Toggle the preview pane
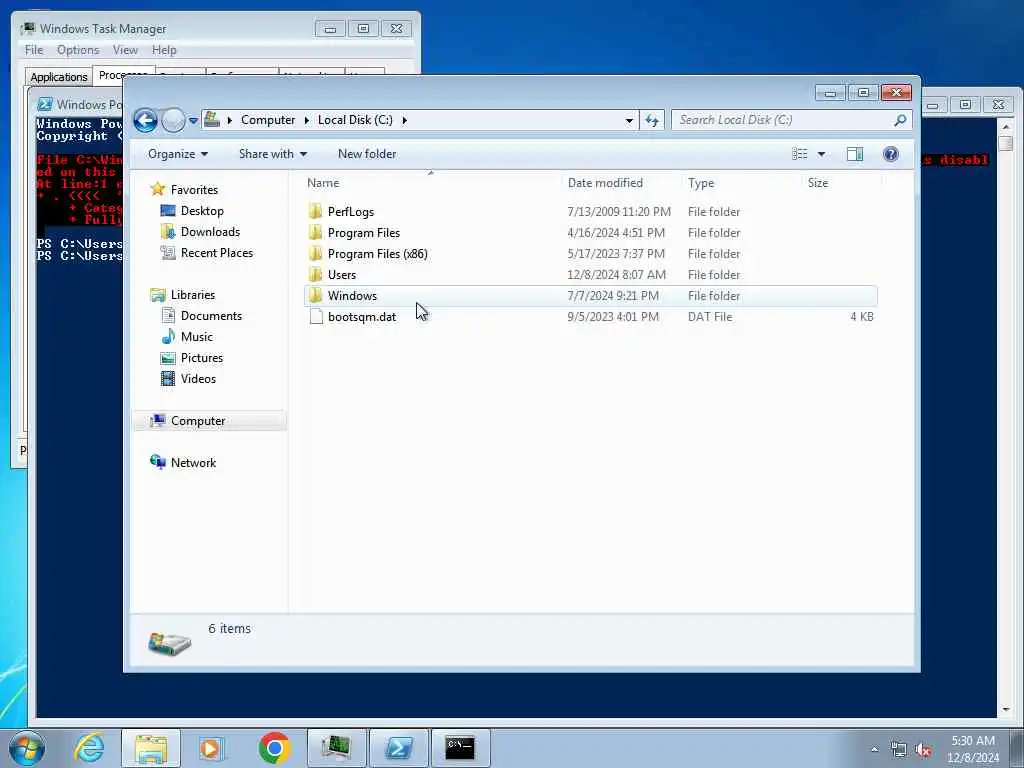This screenshot has width=1024, height=768. [855, 154]
